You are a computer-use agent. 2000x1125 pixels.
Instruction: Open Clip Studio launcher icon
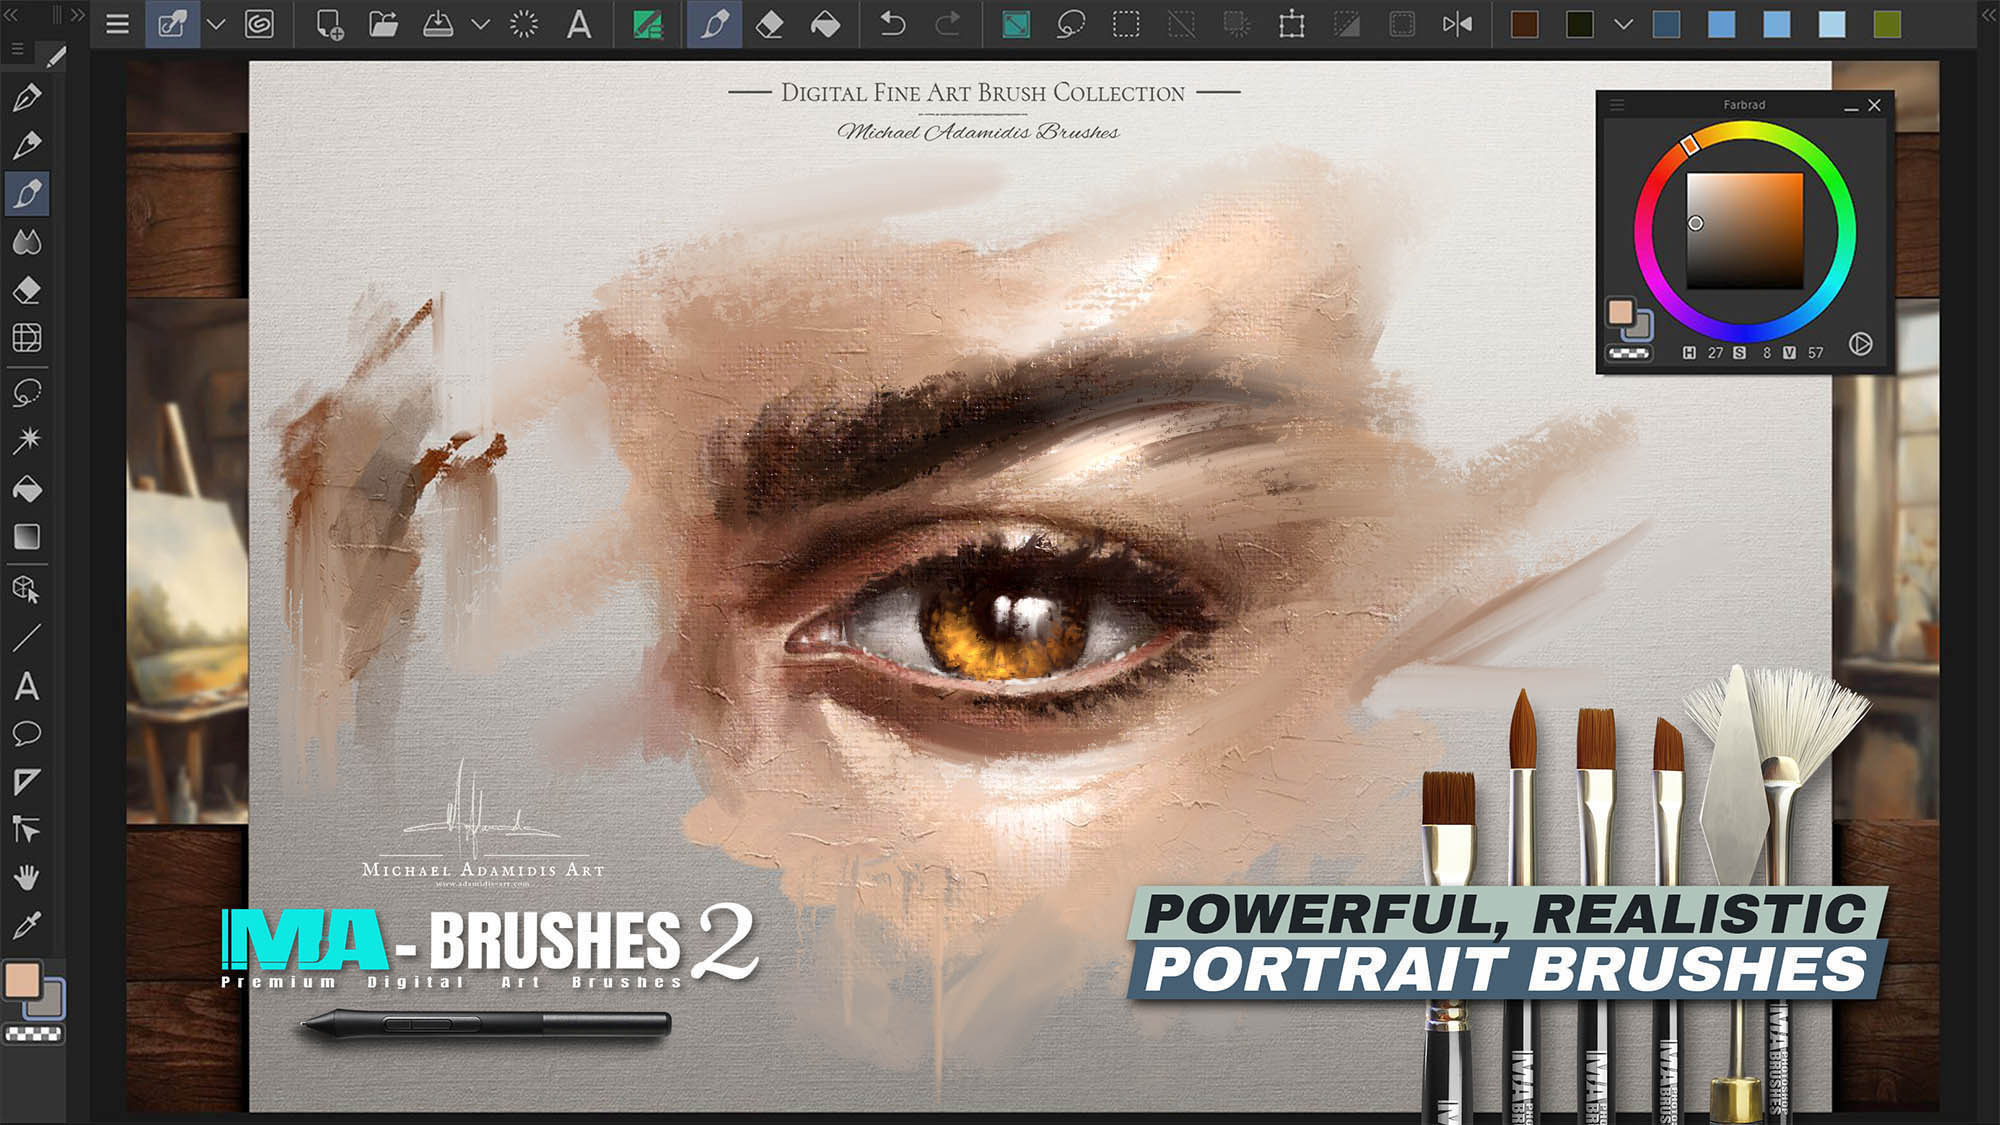pyautogui.click(x=172, y=24)
